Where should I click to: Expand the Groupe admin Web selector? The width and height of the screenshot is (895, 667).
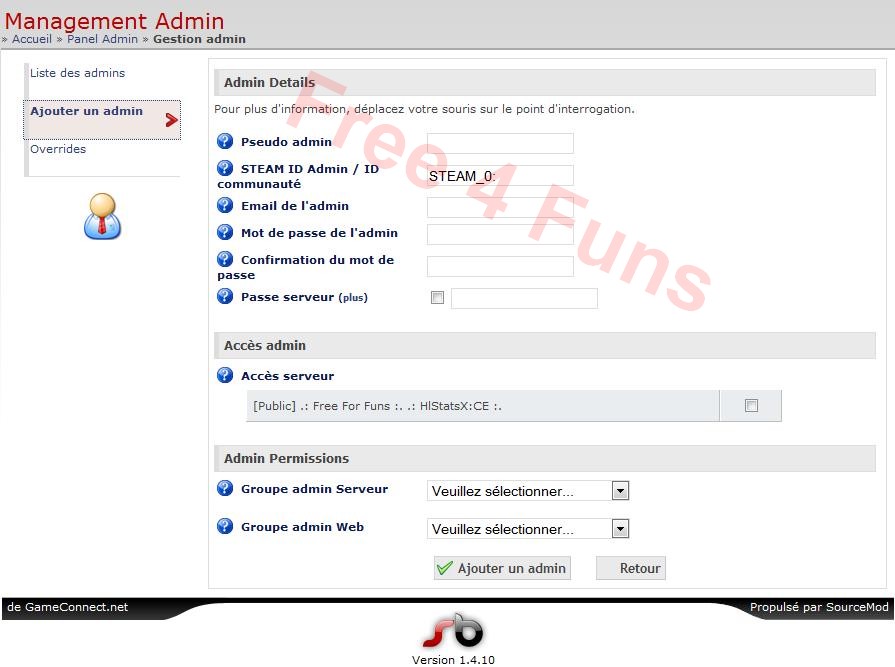pyautogui.click(x=620, y=528)
